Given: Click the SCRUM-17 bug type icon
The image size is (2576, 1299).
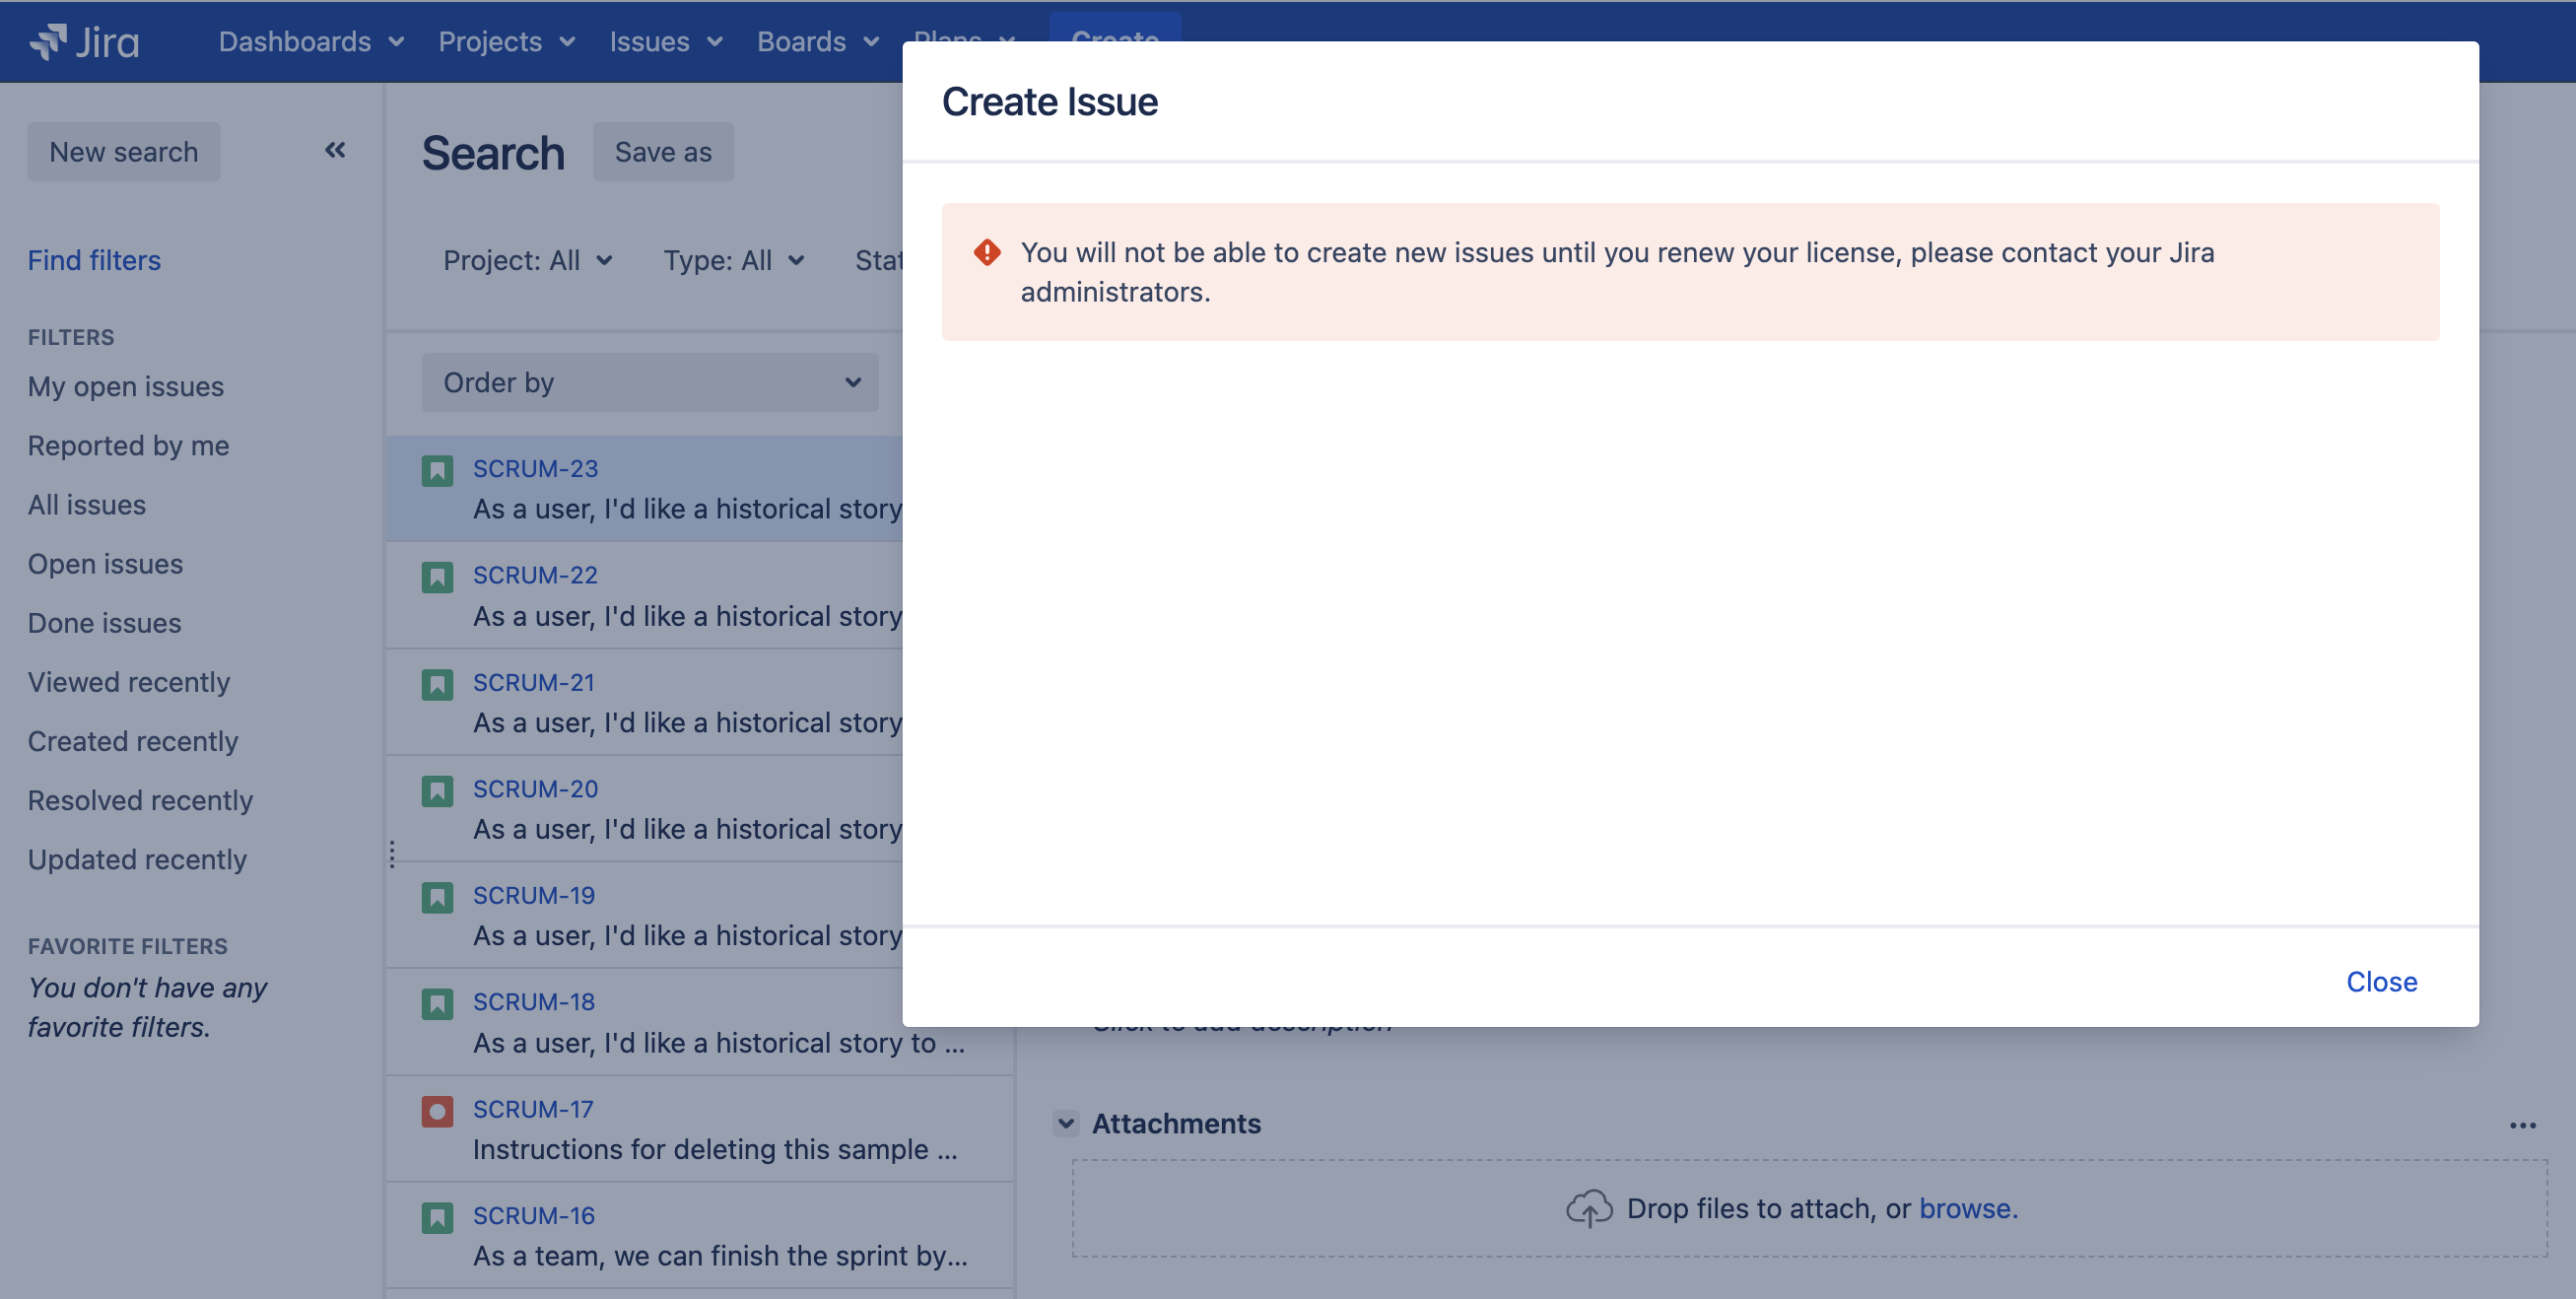Looking at the screenshot, I should pos(437,1111).
